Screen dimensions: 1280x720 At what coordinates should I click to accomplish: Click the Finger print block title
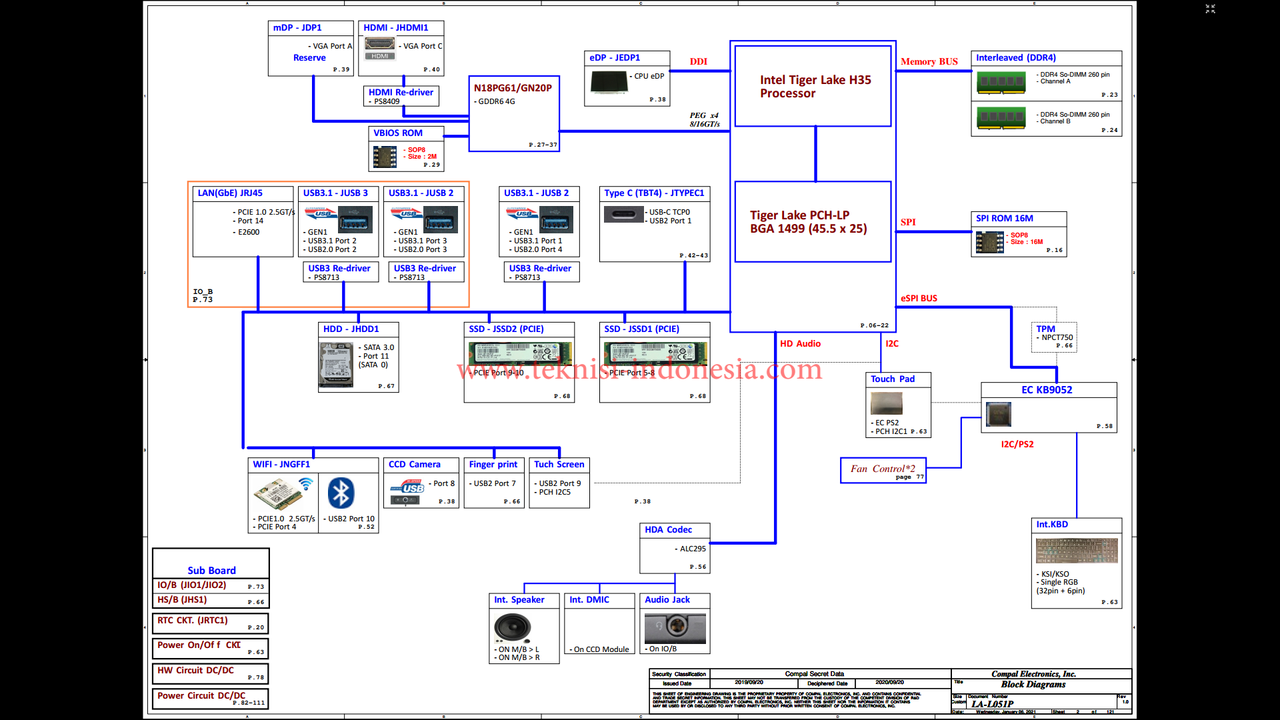pyautogui.click(x=494, y=464)
